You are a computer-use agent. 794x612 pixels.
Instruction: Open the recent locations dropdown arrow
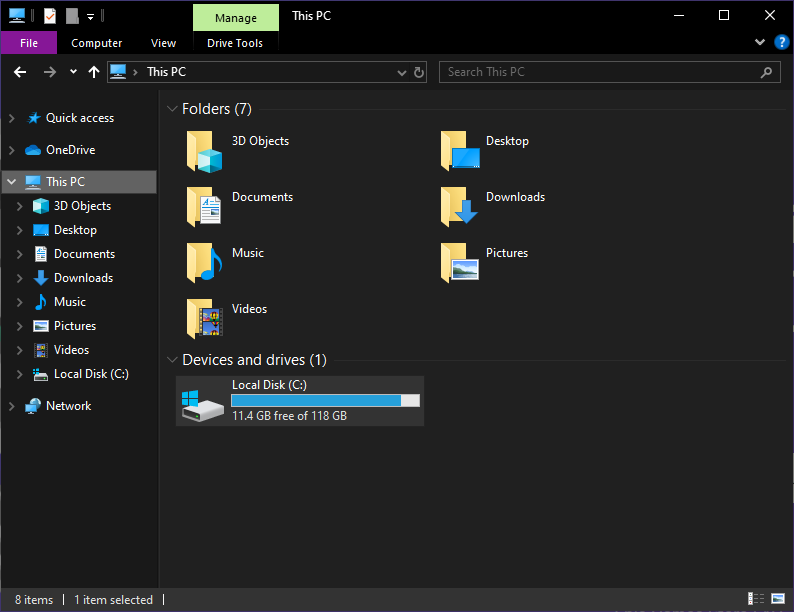(x=73, y=72)
